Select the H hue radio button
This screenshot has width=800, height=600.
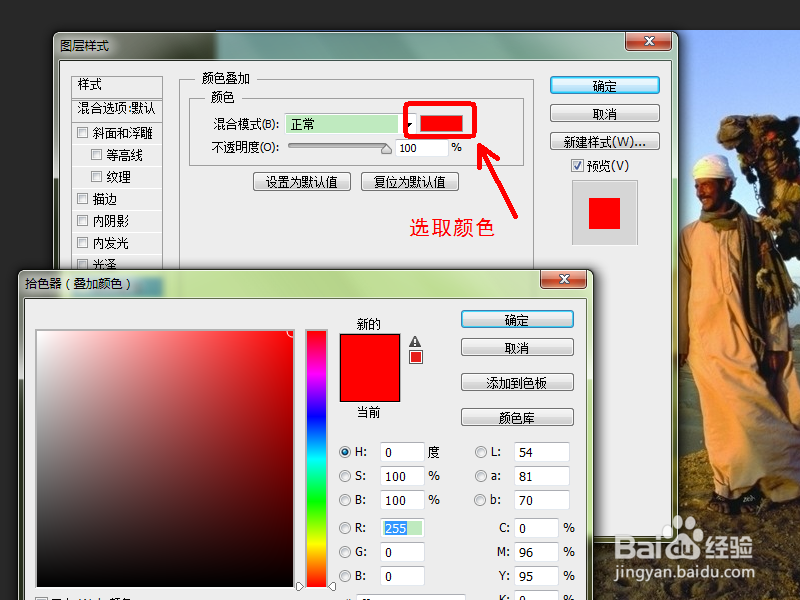click(345, 452)
